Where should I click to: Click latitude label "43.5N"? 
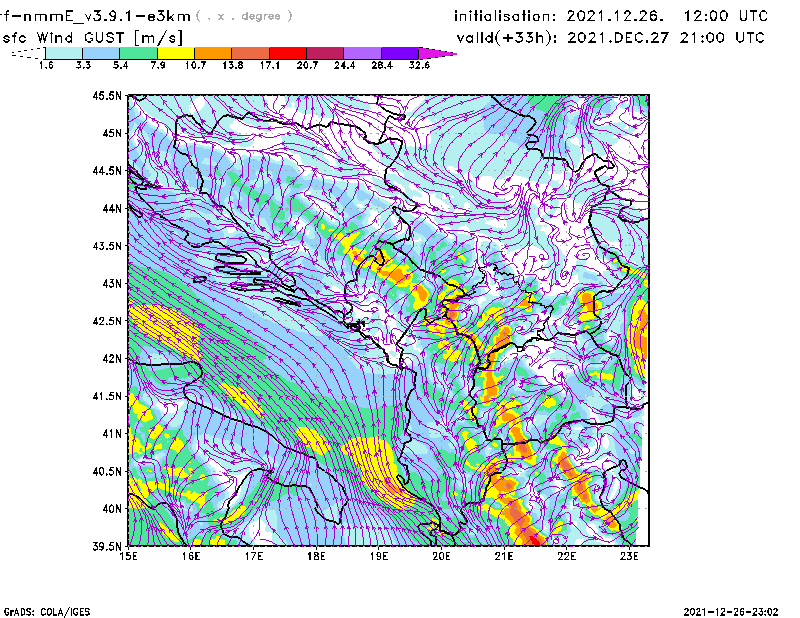coord(107,246)
